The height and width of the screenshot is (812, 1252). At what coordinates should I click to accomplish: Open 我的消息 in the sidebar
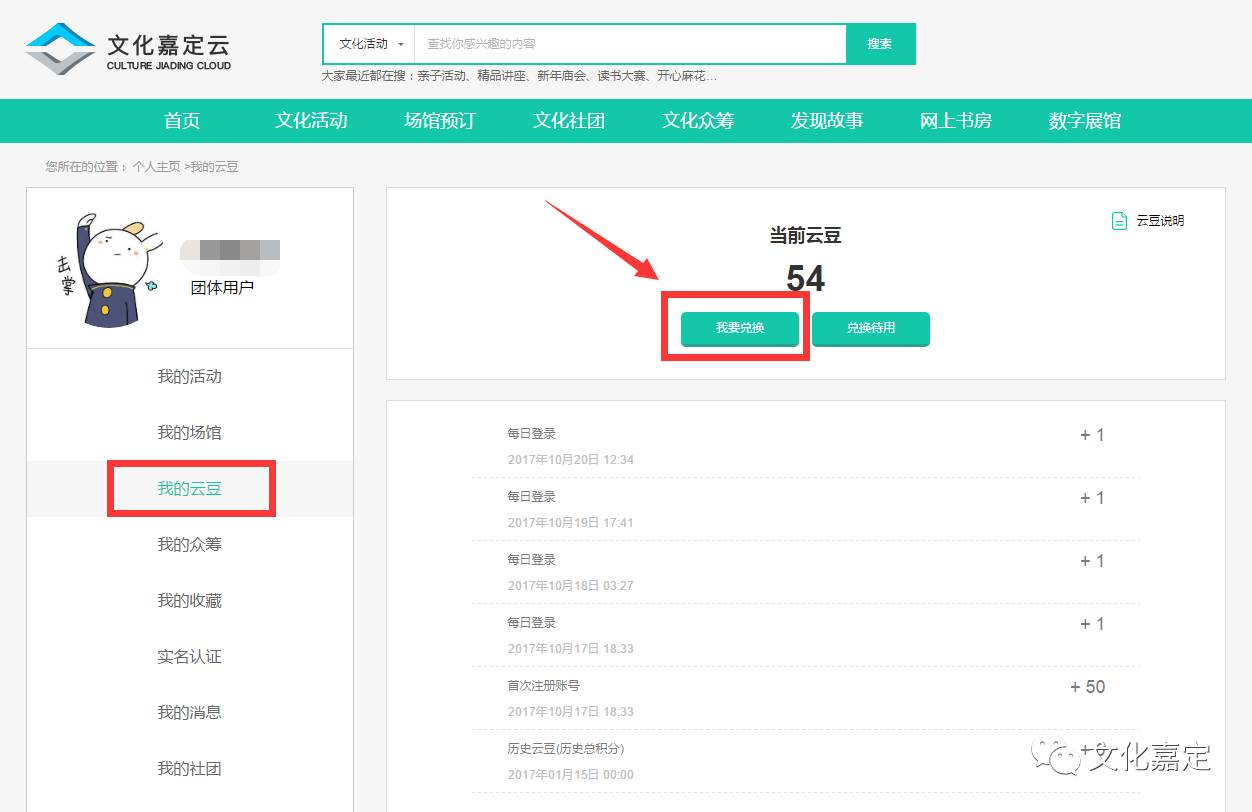[x=189, y=713]
